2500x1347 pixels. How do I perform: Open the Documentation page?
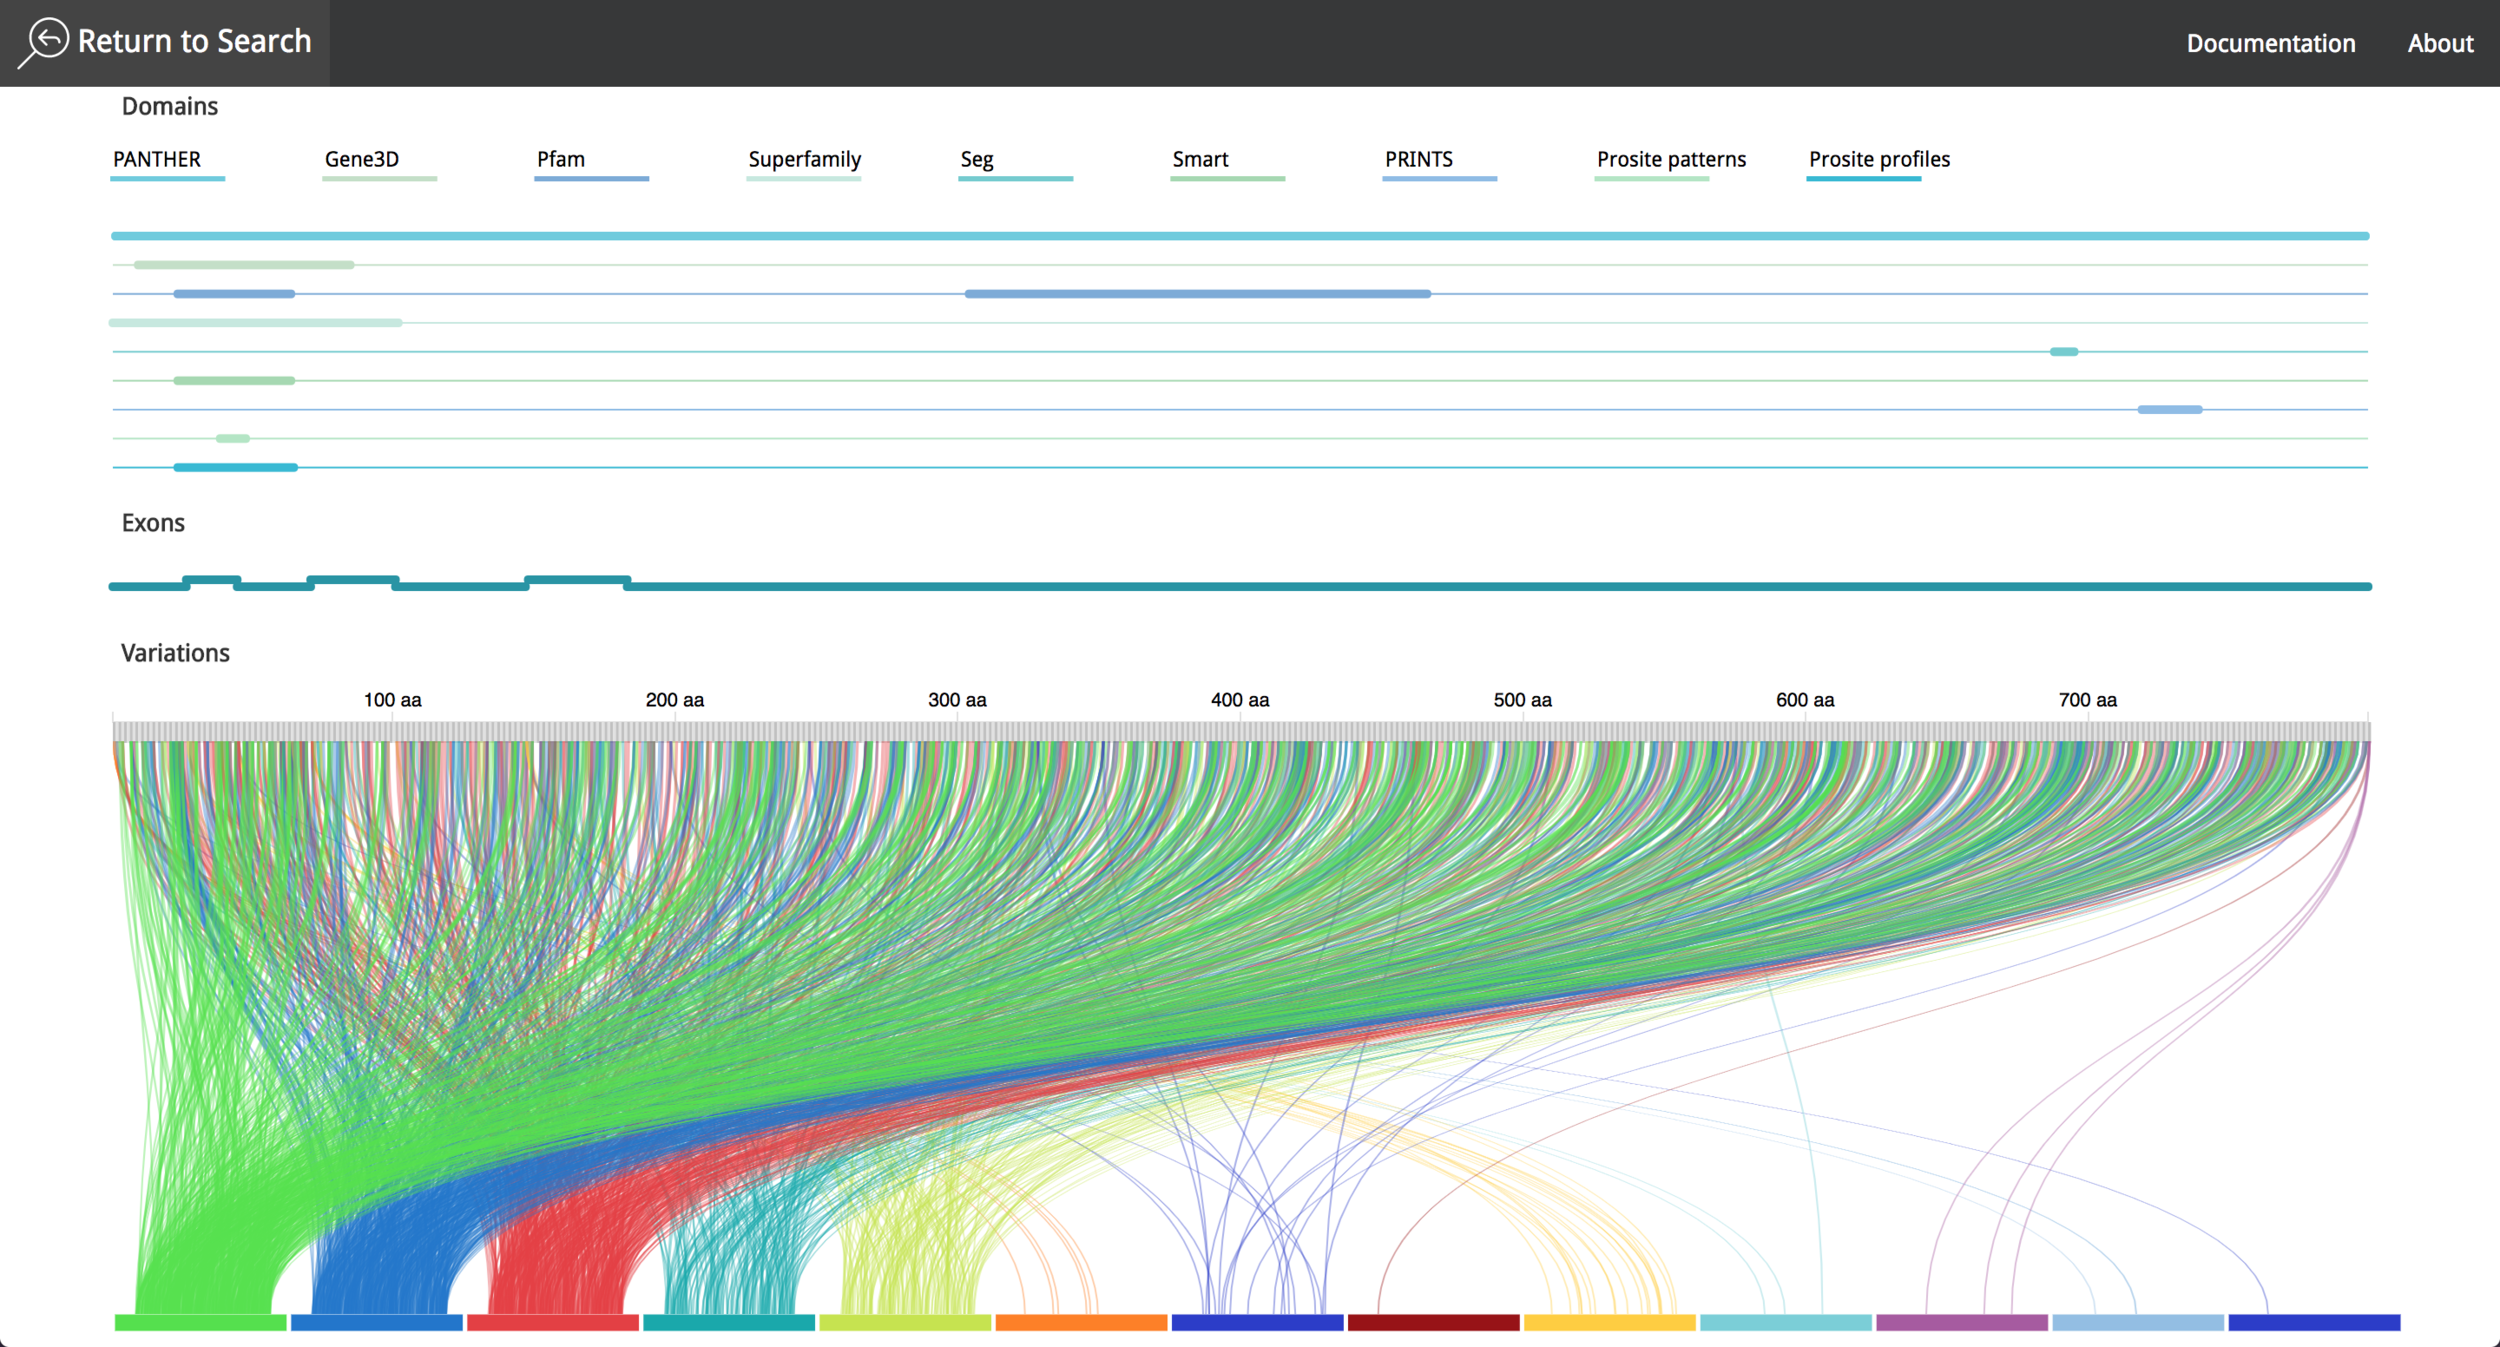(2270, 43)
